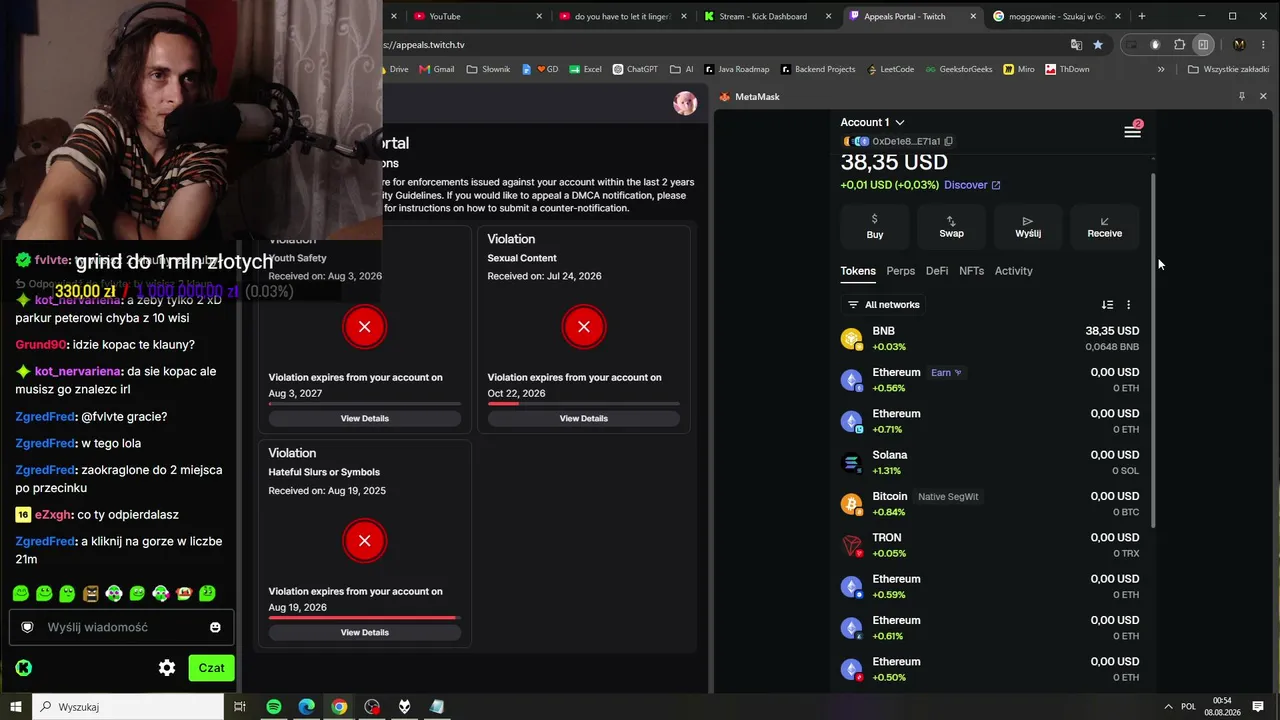The width and height of the screenshot is (1280, 720).
Task: Open a new browser tab
Action: [1142, 16]
